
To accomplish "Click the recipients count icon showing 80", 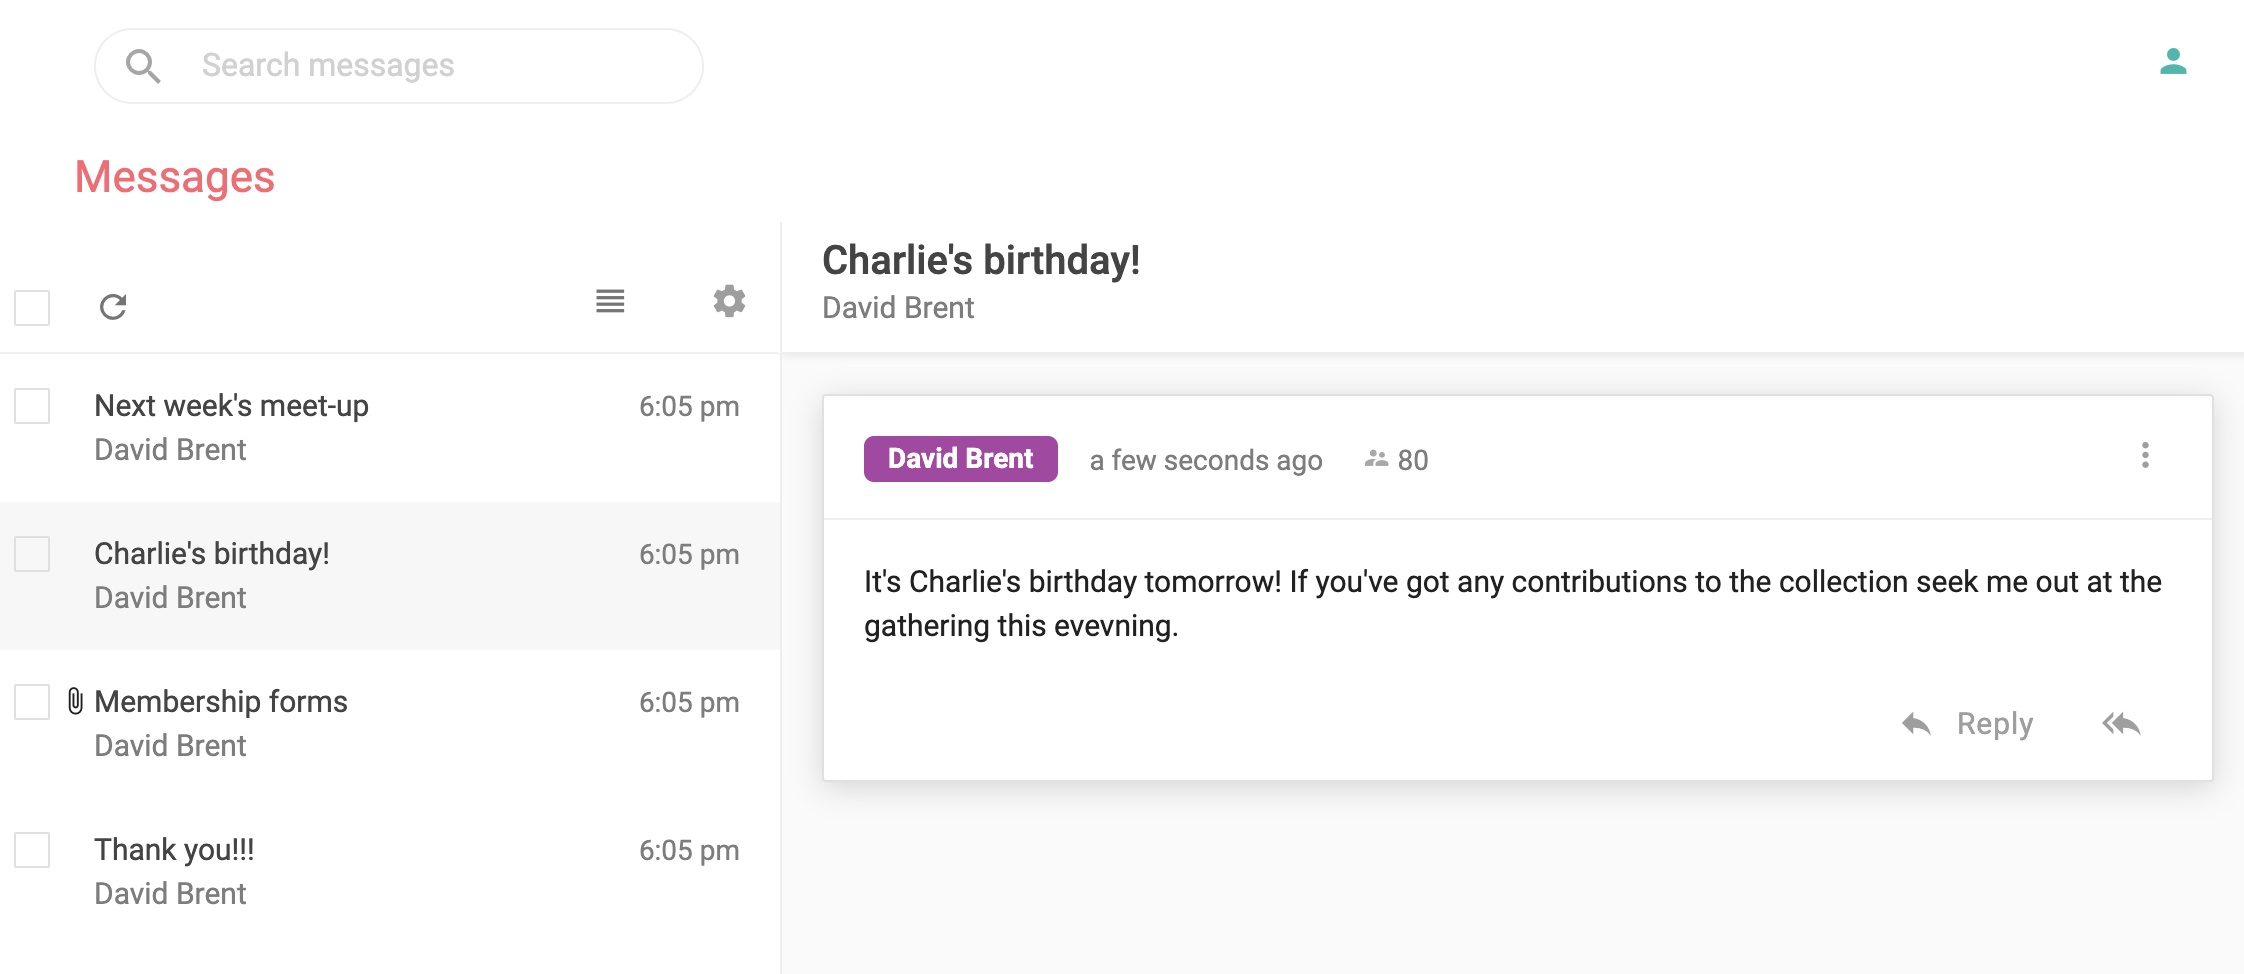I will click(1376, 459).
